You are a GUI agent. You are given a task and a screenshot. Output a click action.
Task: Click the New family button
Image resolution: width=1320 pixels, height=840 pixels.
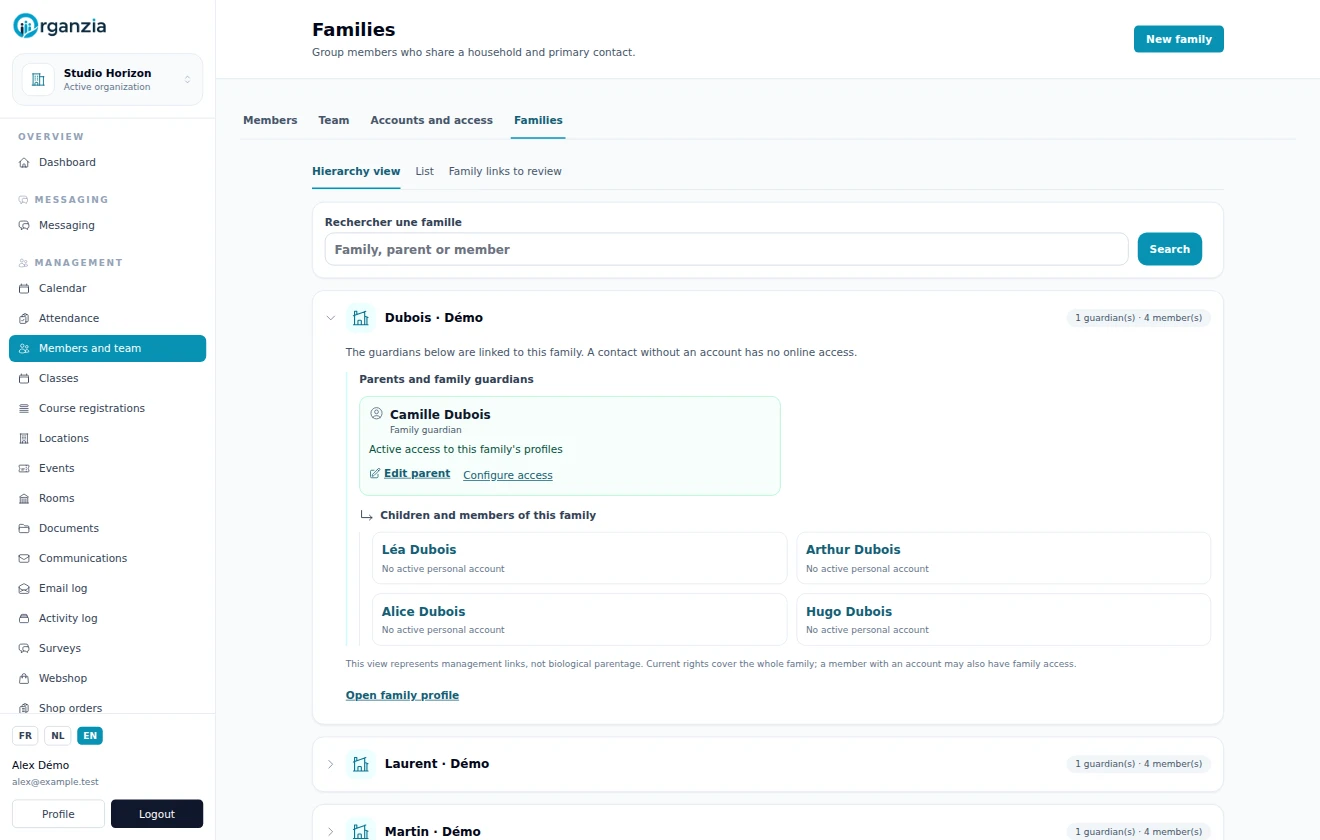(x=1178, y=39)
